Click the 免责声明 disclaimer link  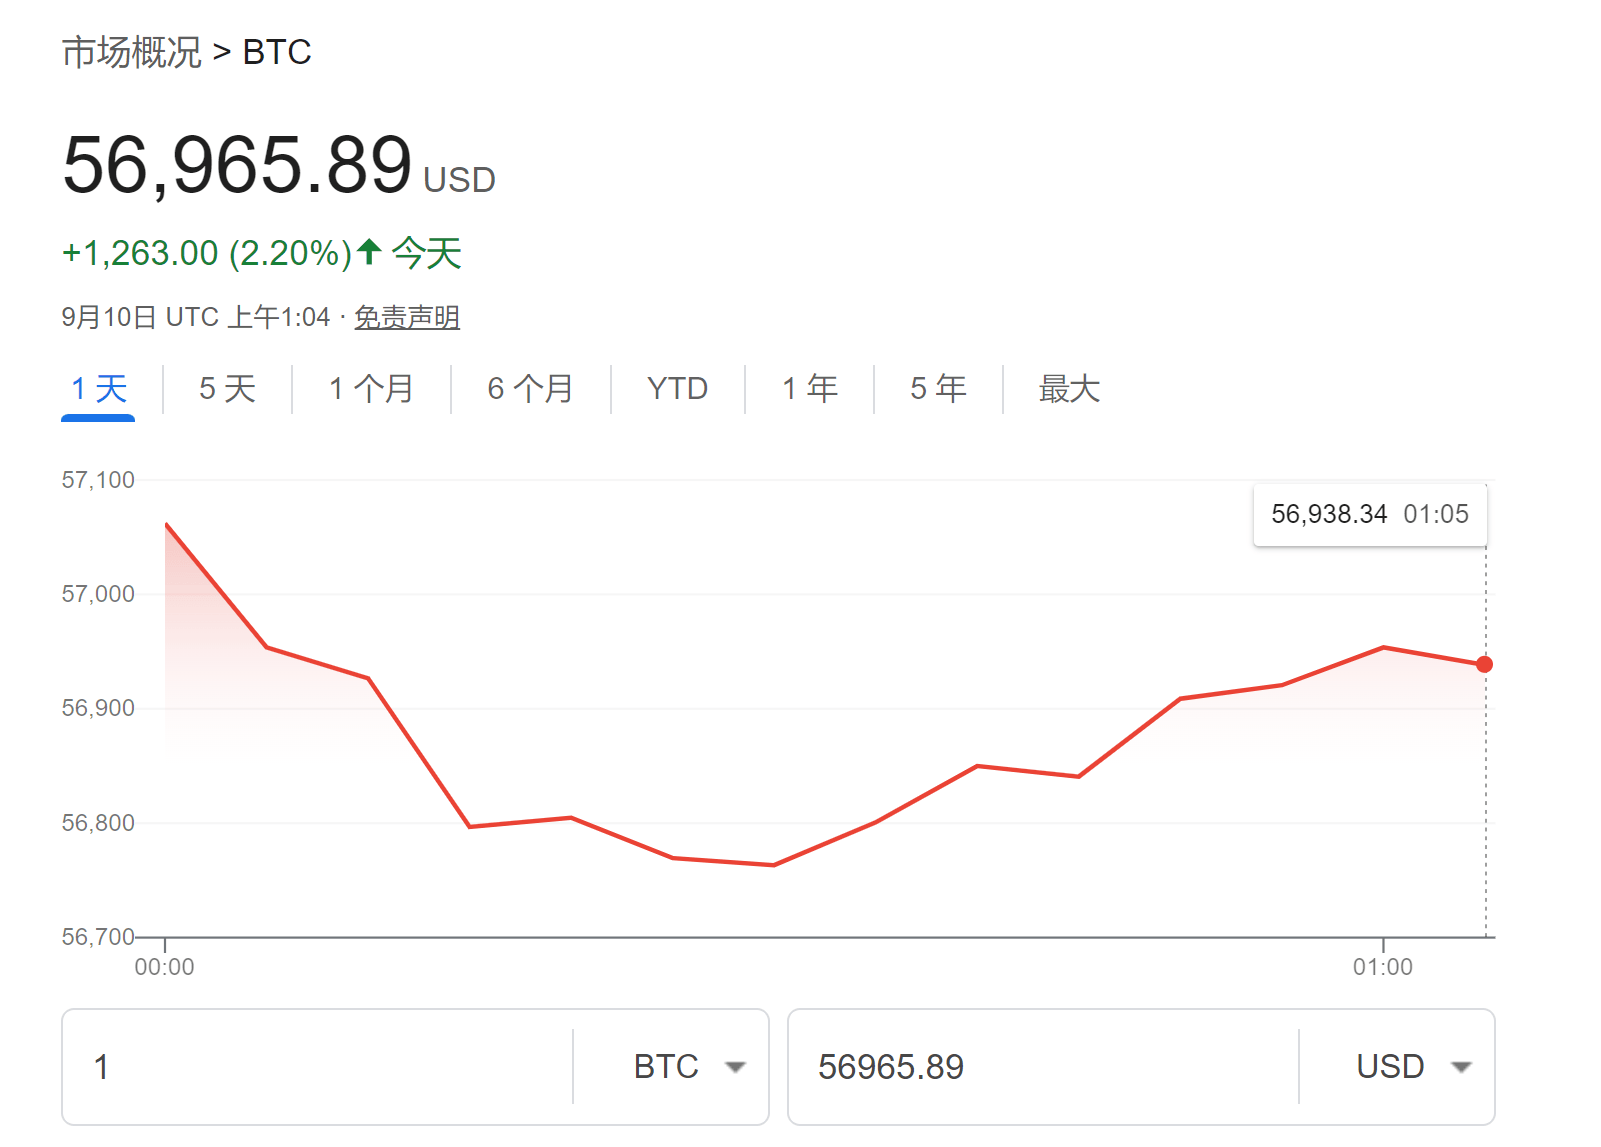[x=406, y=318]
